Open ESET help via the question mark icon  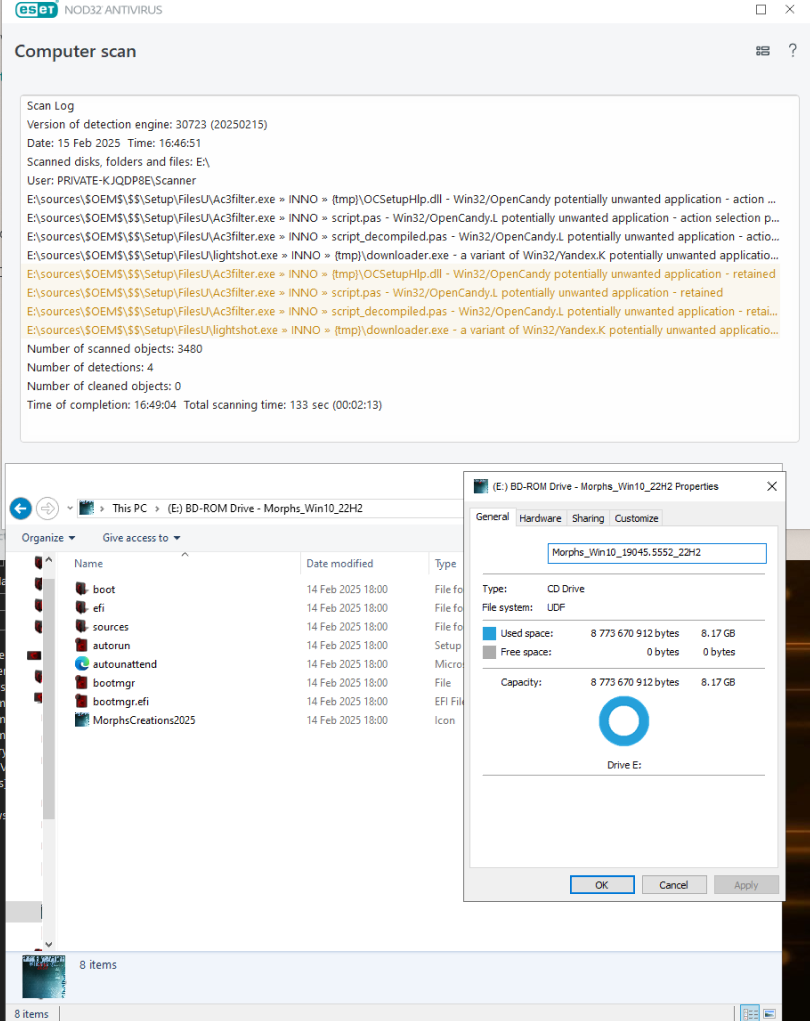point(792,50)
